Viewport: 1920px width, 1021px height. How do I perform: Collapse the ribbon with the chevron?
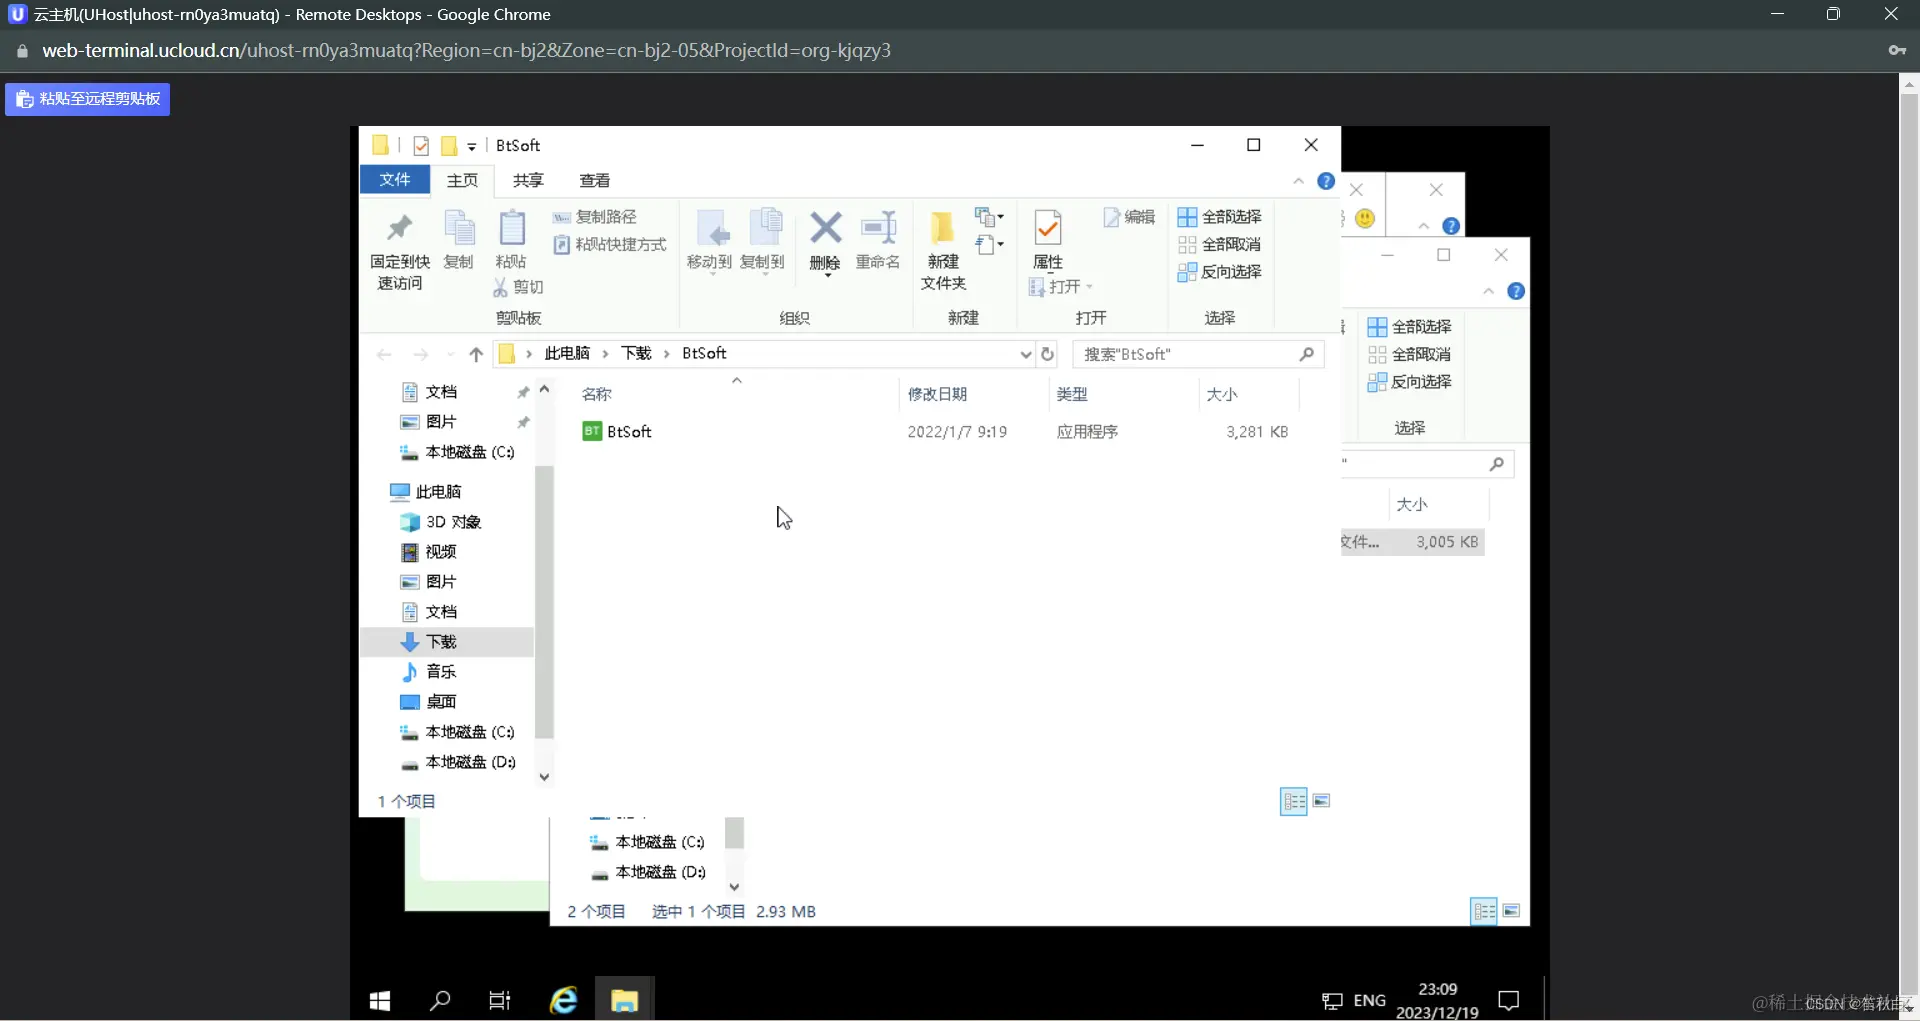pyautogui.click(x=1298, y=181)
